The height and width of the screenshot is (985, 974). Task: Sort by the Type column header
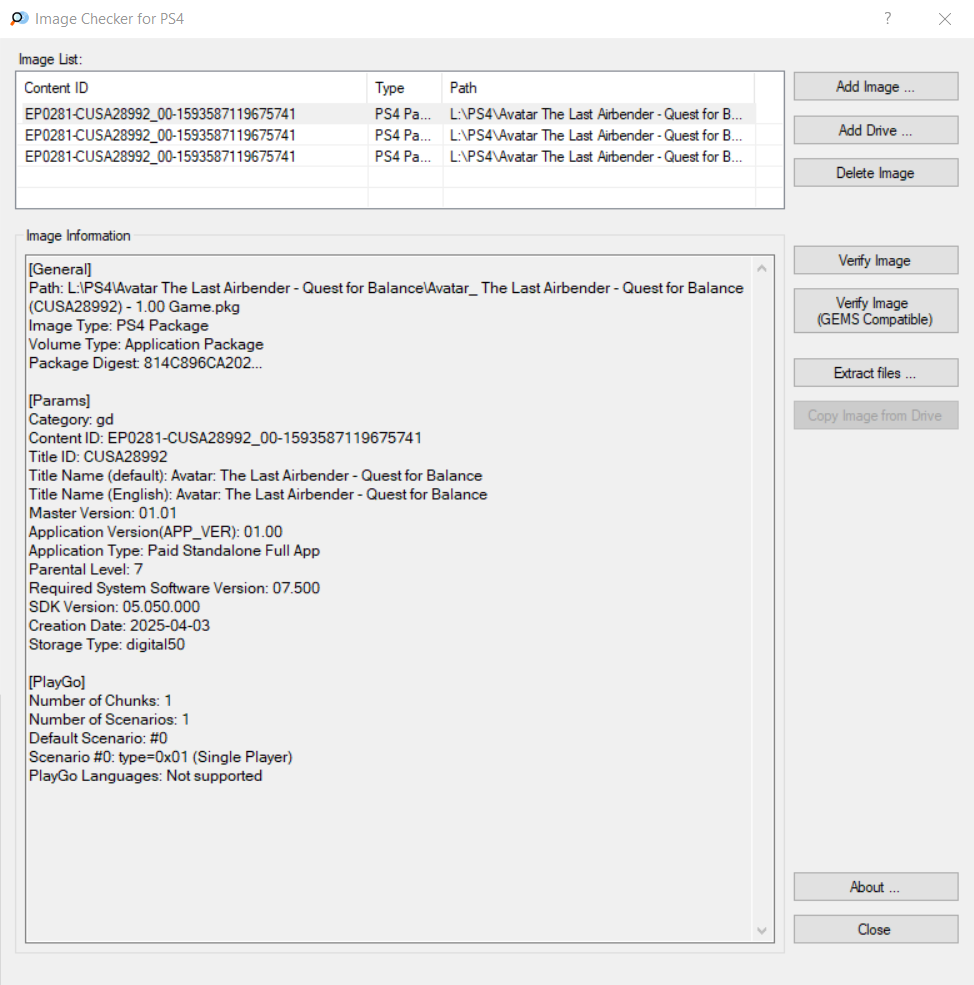(x=405, y=88)
